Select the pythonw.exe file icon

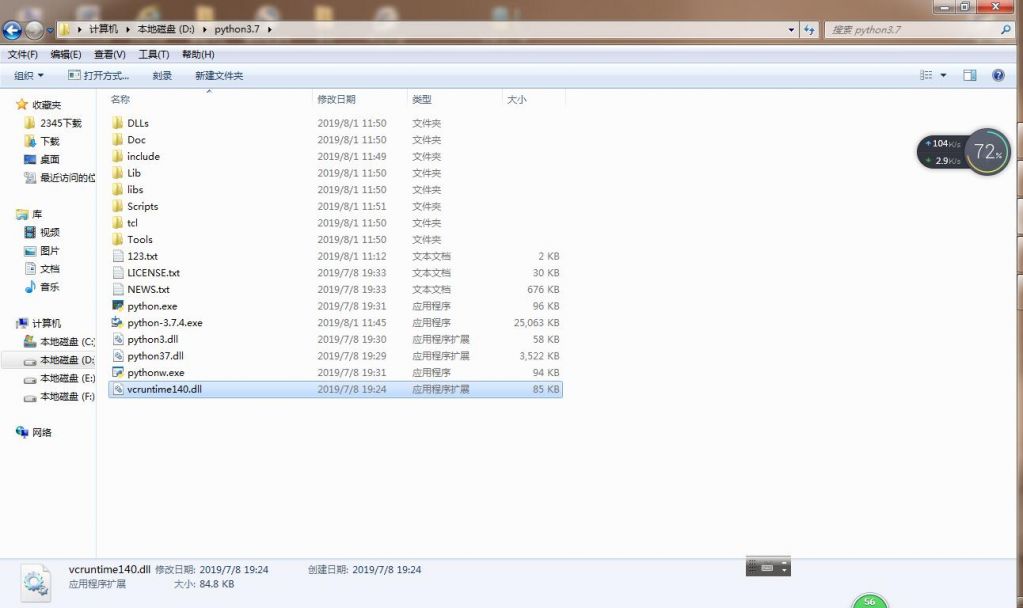(118, 373)
